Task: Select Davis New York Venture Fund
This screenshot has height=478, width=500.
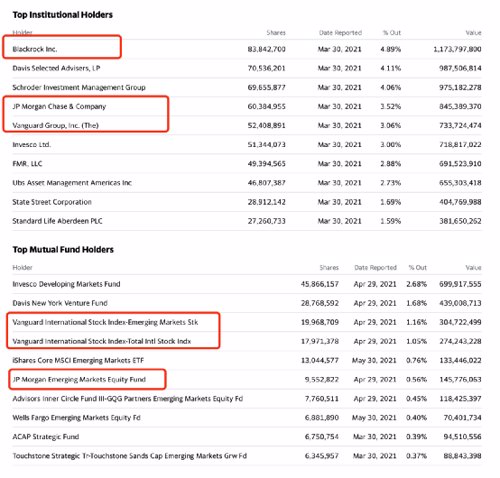Action: tap(60, 303)
